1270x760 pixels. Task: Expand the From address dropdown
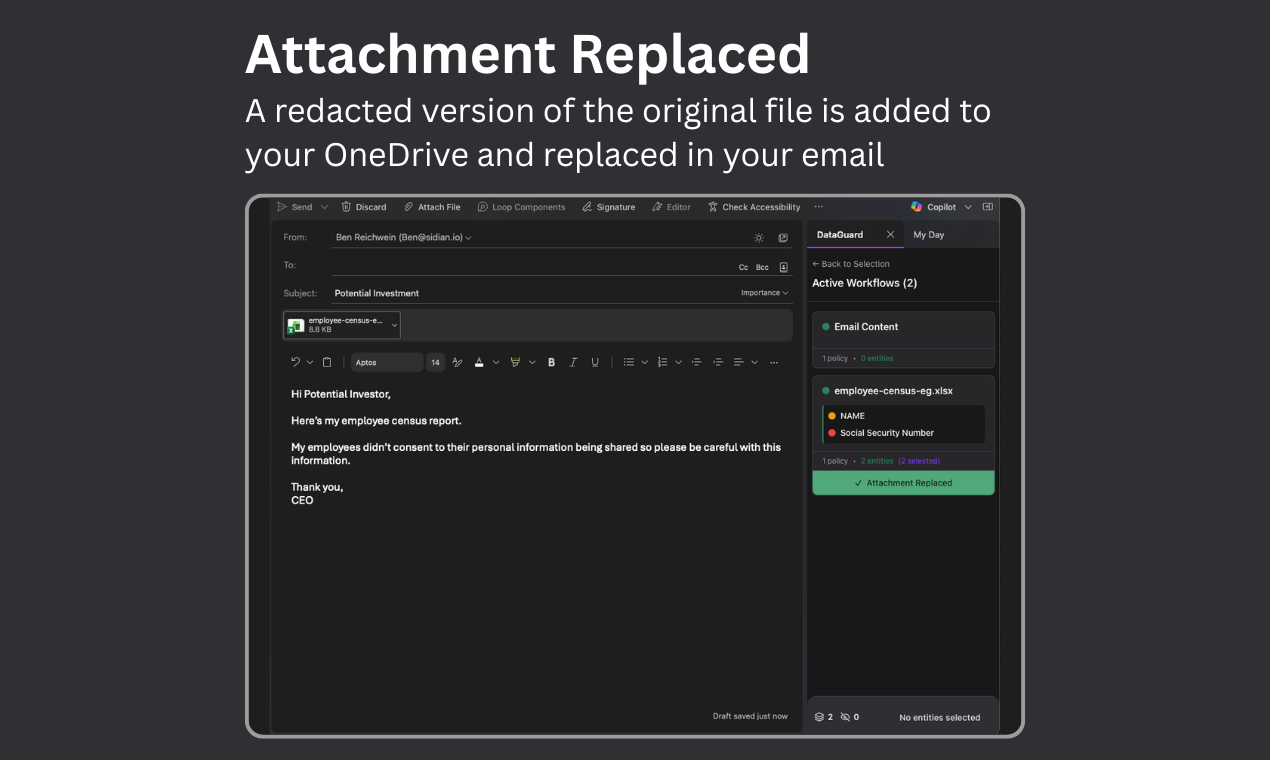tap(467, 237)
